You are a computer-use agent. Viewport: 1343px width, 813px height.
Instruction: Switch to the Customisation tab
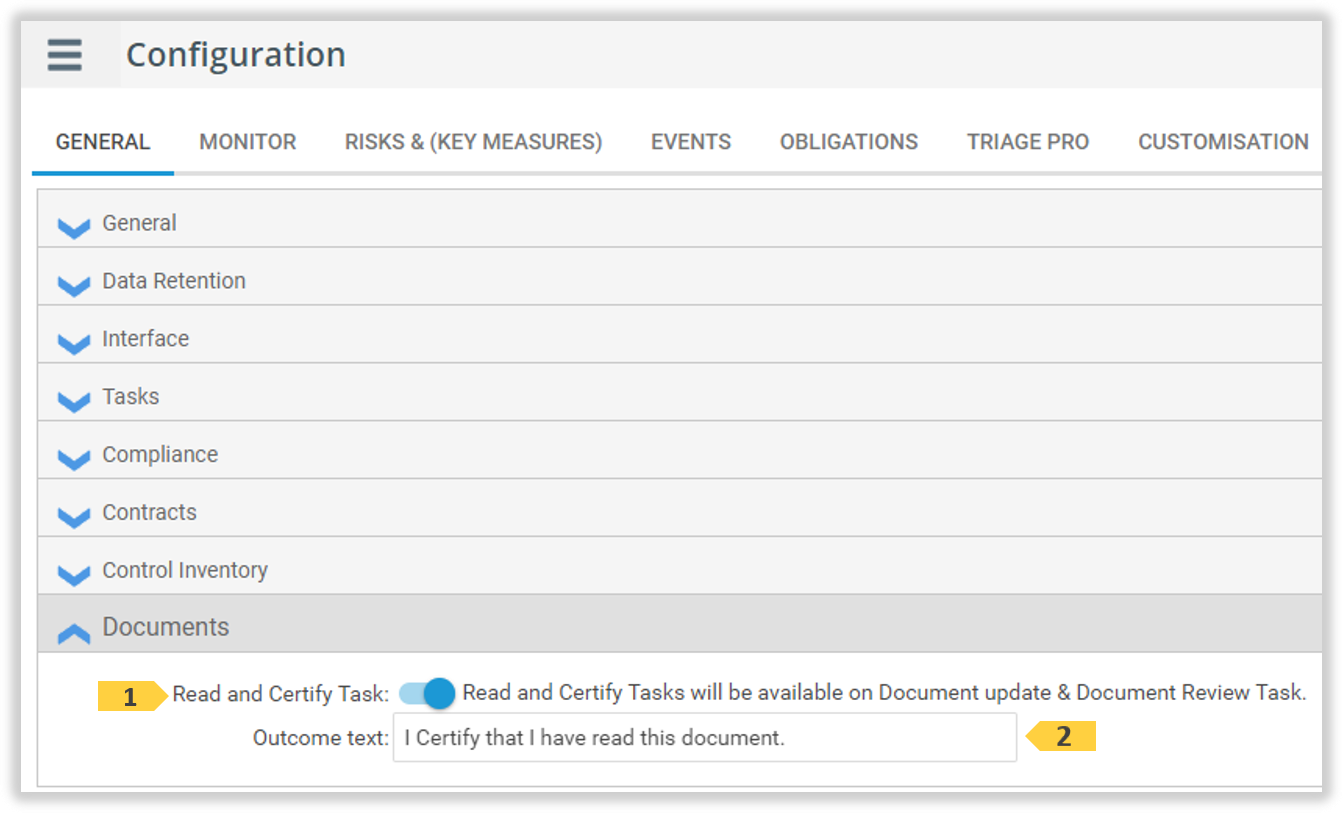[1222, 142]
